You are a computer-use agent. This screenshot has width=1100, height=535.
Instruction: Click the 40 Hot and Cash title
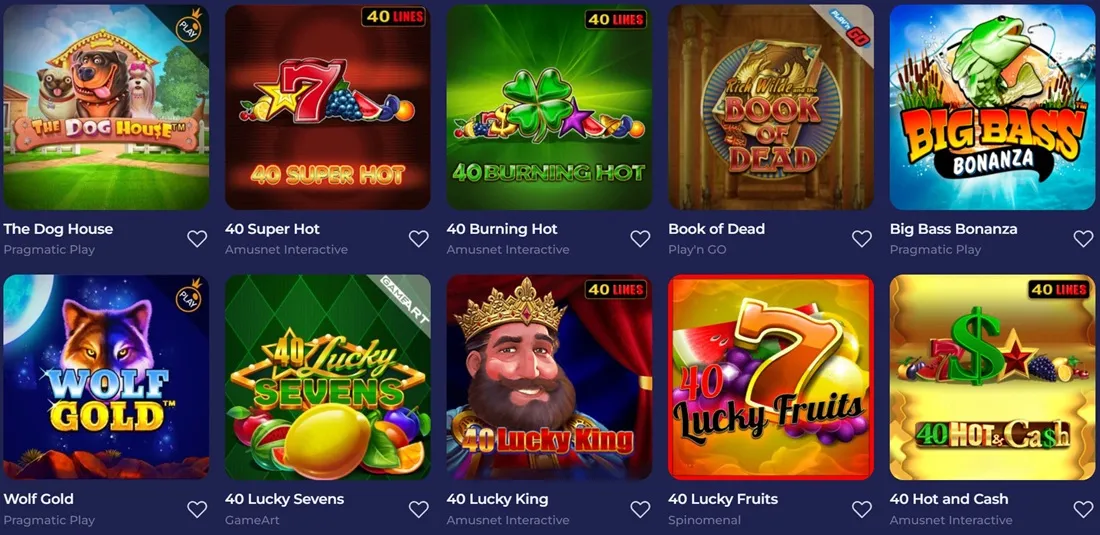[x=949, y=499]
